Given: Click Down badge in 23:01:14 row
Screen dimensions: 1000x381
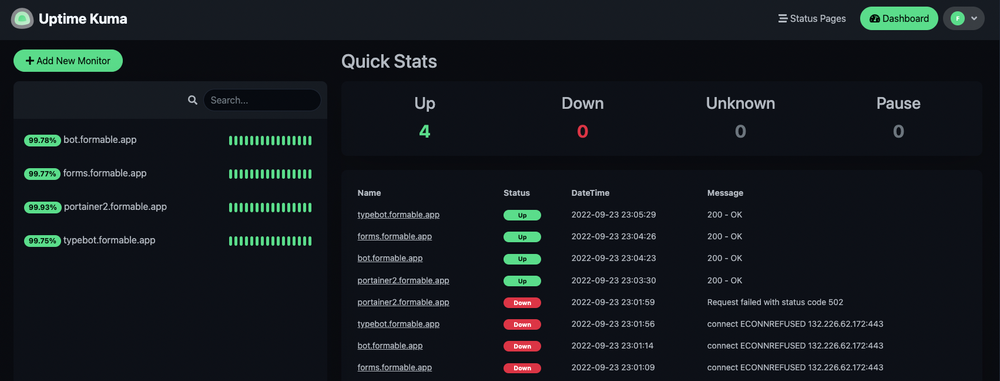Looking at the screenshot, I should pos(522,346).
